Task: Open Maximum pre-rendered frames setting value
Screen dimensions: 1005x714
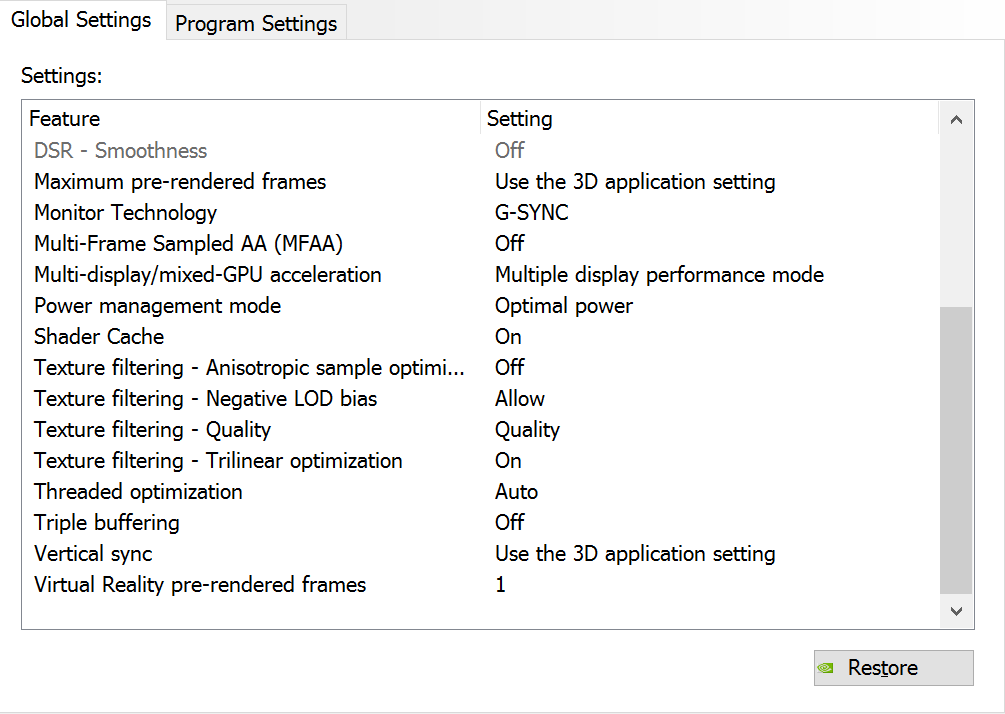Action: [x=635, y=182]
